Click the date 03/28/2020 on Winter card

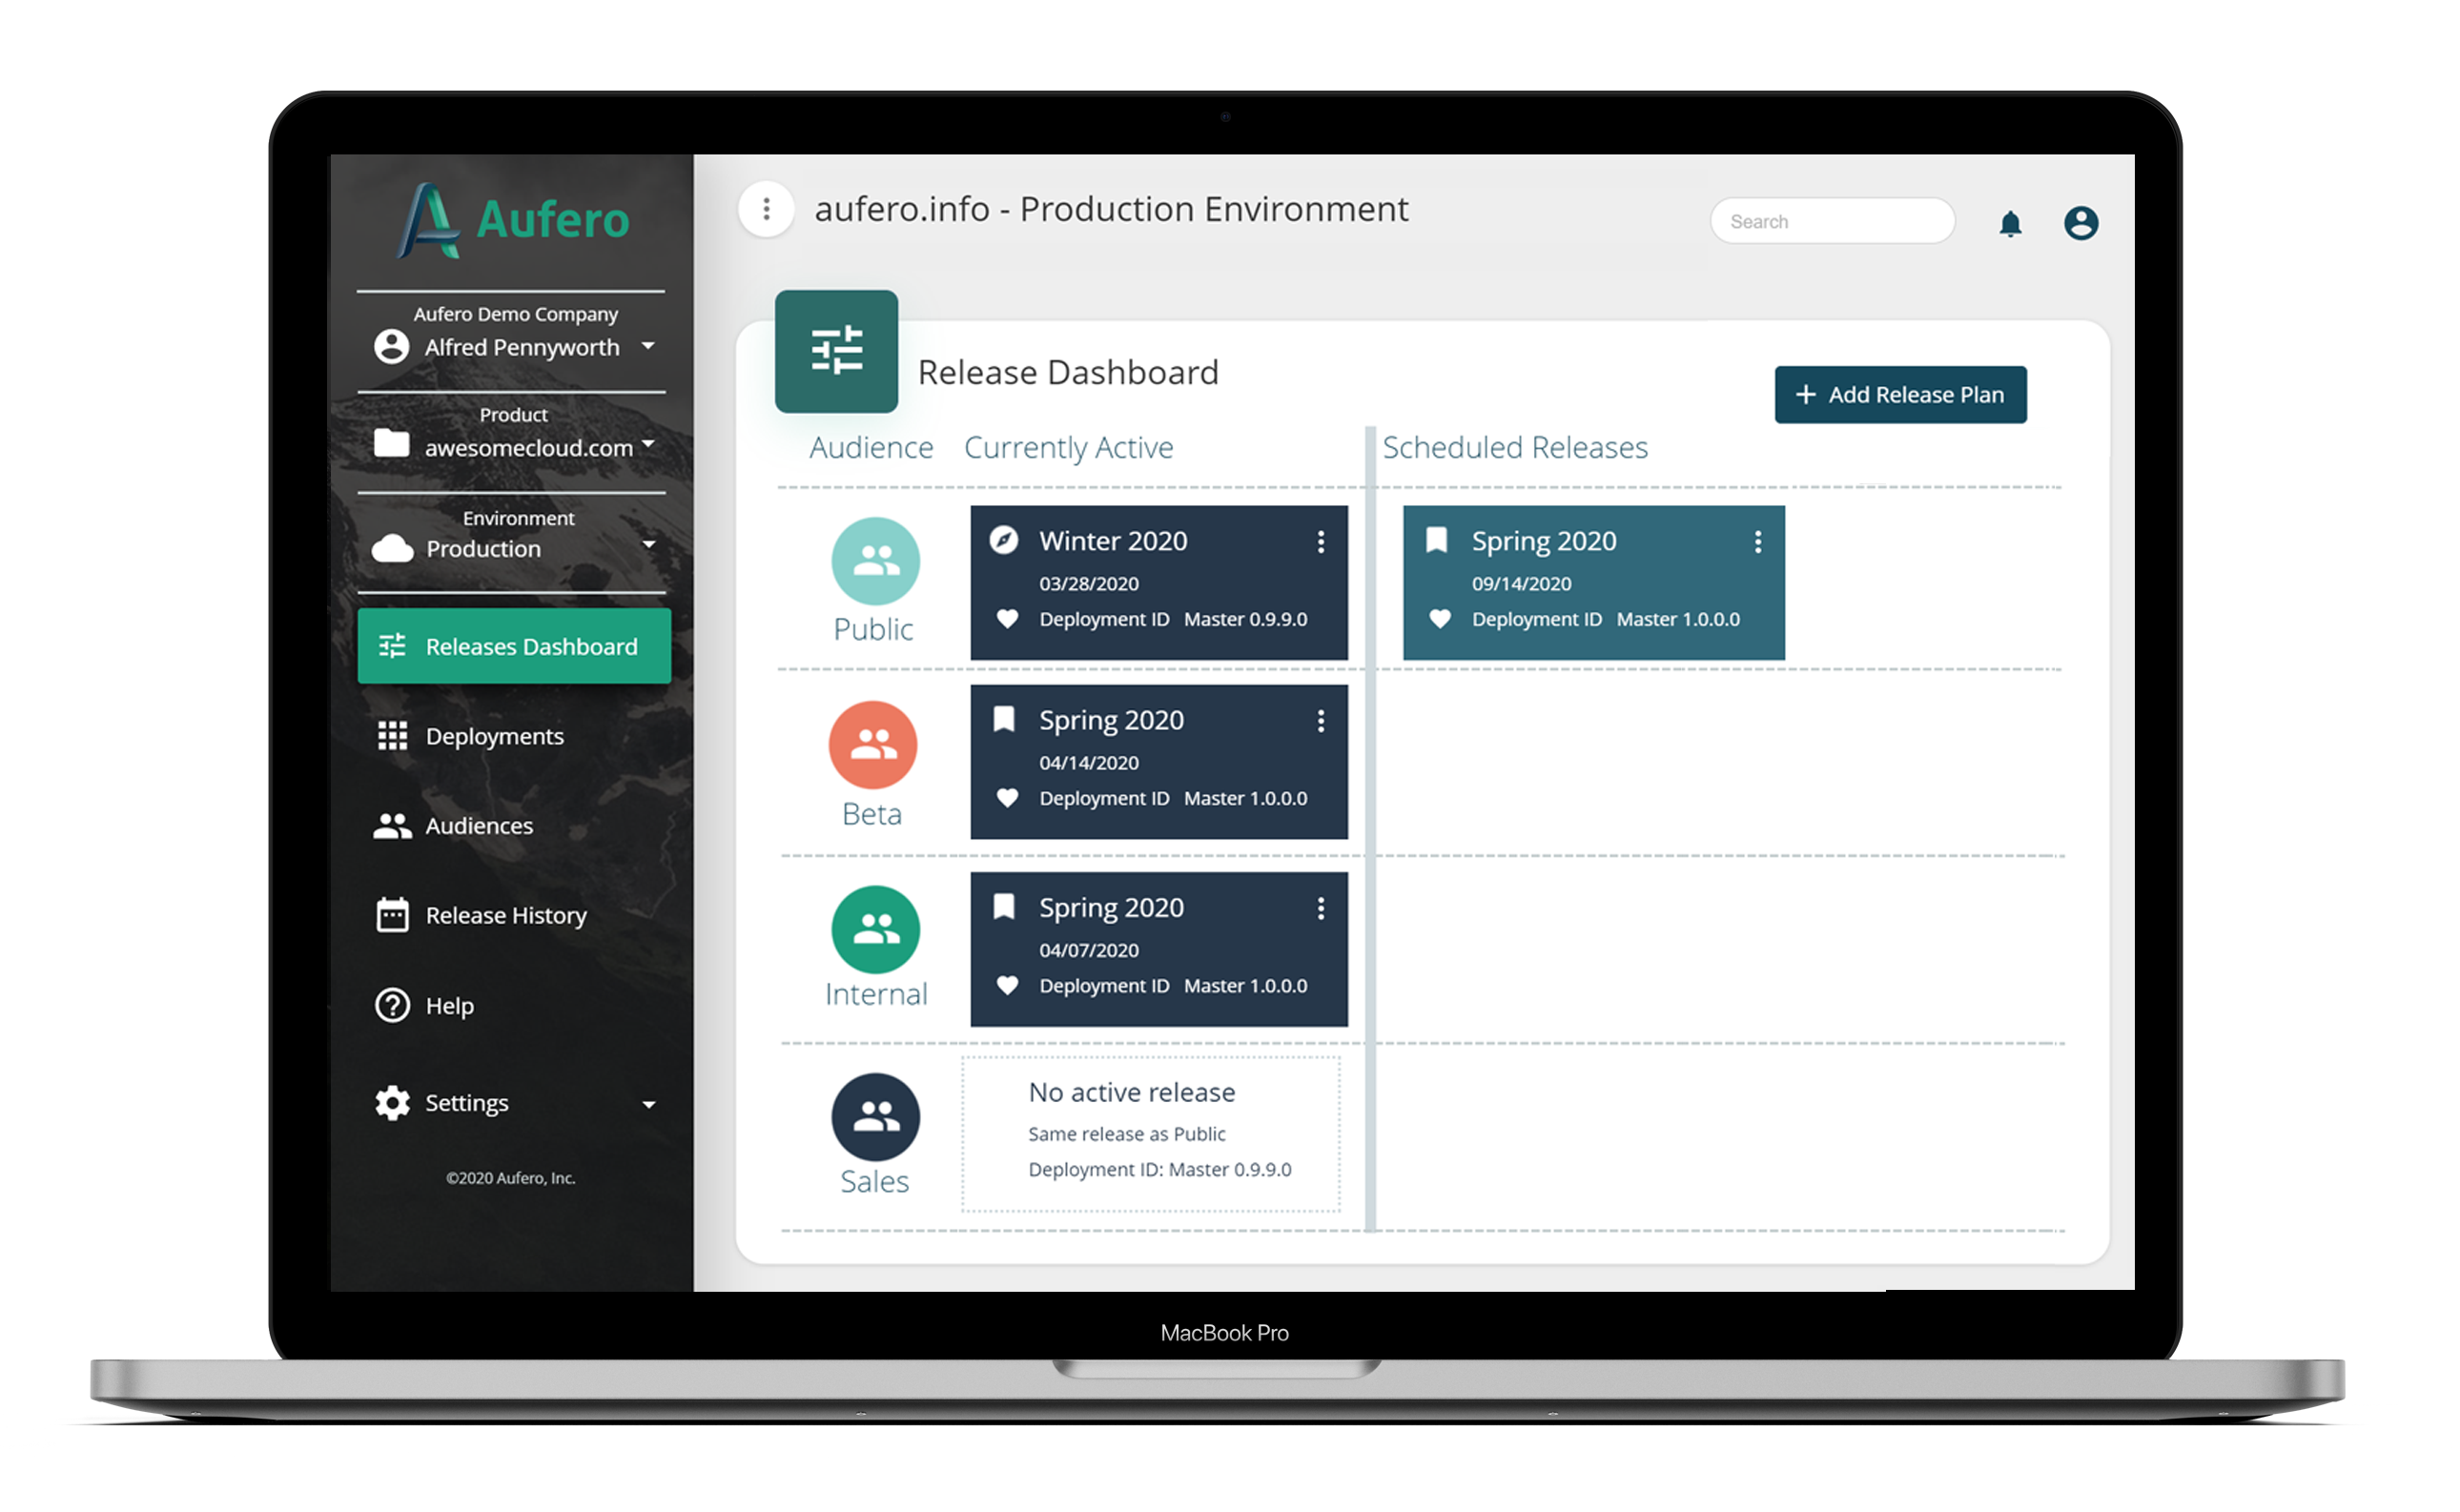click(x=1090, y=584)
